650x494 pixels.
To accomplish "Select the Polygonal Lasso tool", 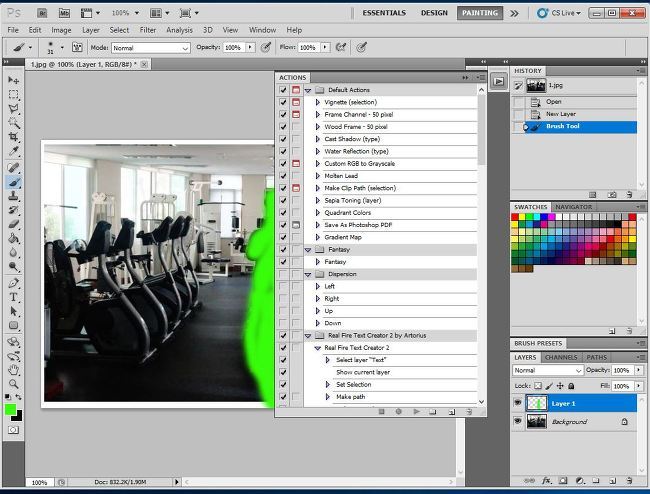I will point(13,109).
